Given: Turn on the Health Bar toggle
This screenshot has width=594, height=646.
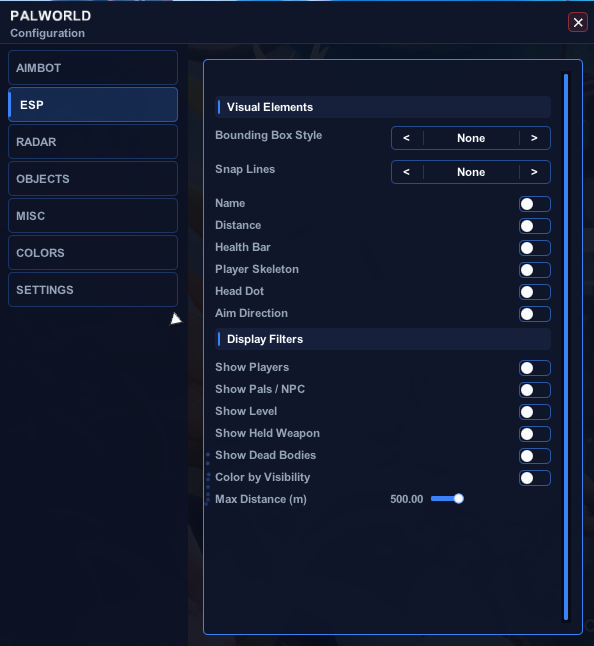Looking at the screenshot, I should (x=535, y=248).
